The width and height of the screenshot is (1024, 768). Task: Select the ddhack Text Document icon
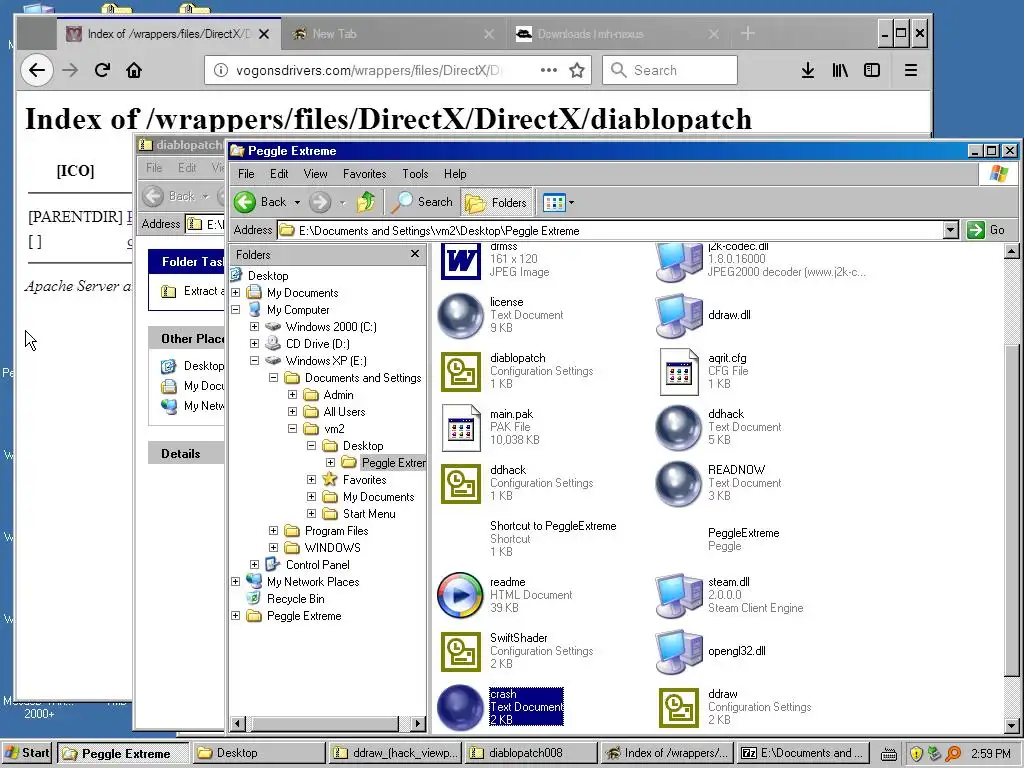click(679, 428)
